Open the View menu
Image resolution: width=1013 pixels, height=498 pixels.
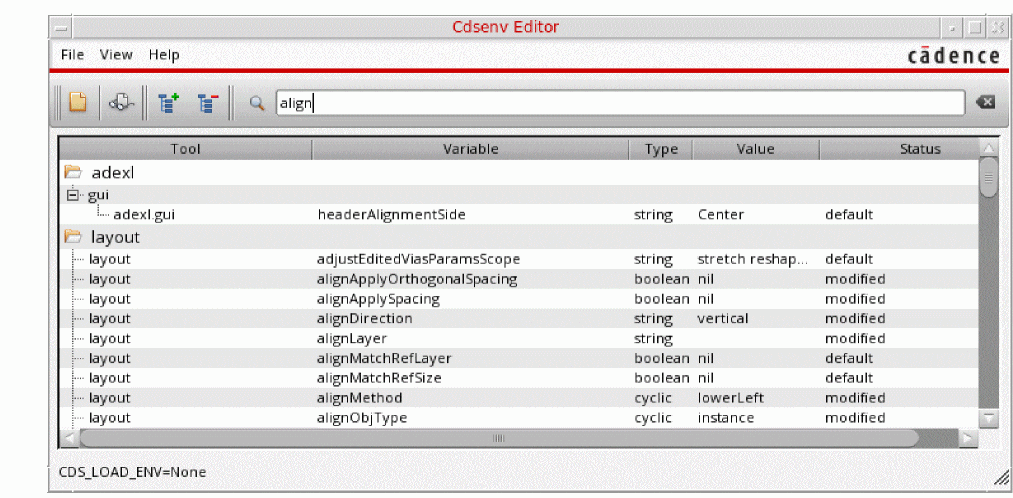click(x=116, y=55)
